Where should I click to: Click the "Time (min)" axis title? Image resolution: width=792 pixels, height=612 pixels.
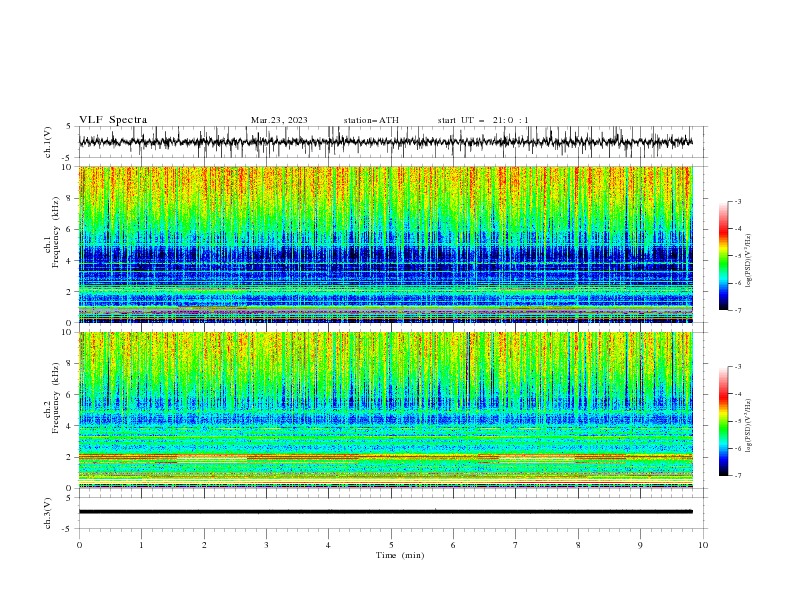[400, 555]
